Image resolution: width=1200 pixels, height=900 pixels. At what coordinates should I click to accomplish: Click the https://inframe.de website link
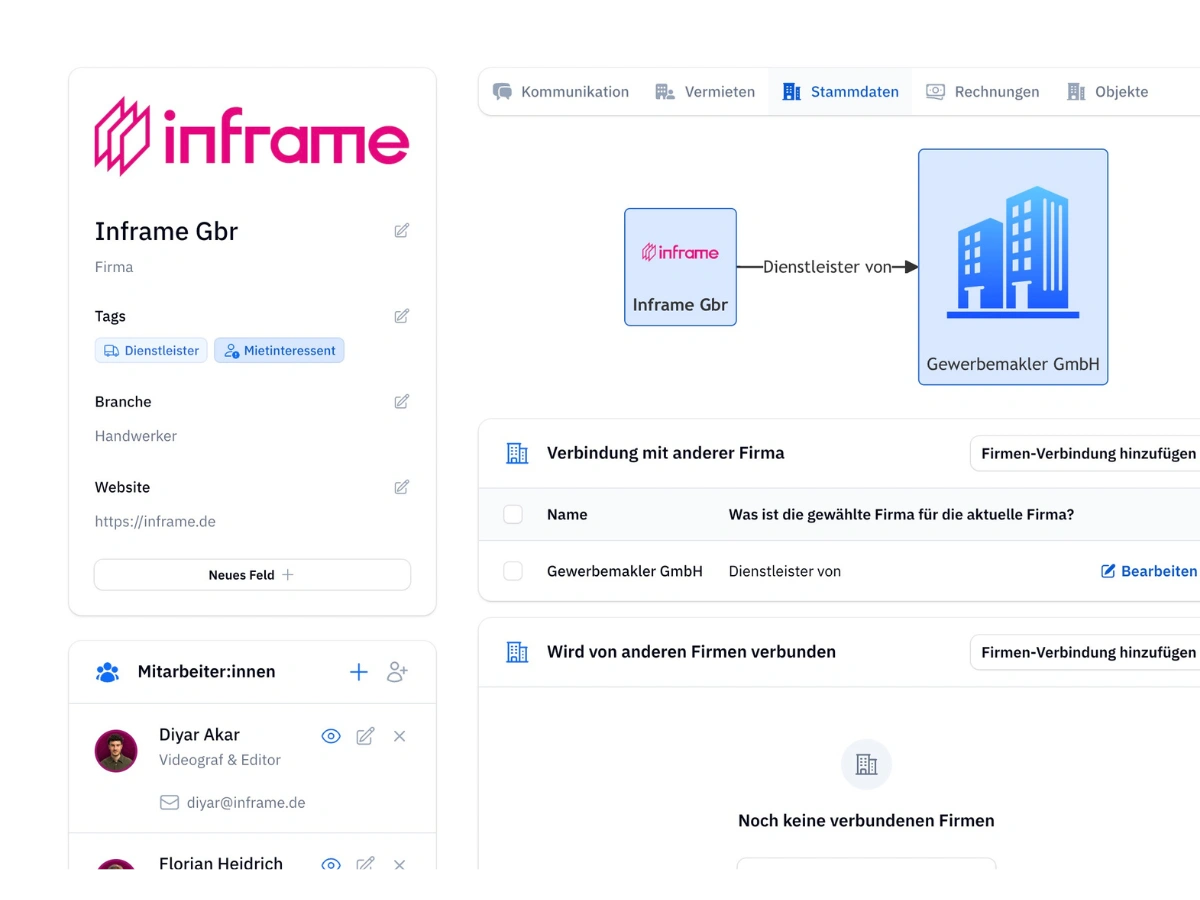click(155, 521)
